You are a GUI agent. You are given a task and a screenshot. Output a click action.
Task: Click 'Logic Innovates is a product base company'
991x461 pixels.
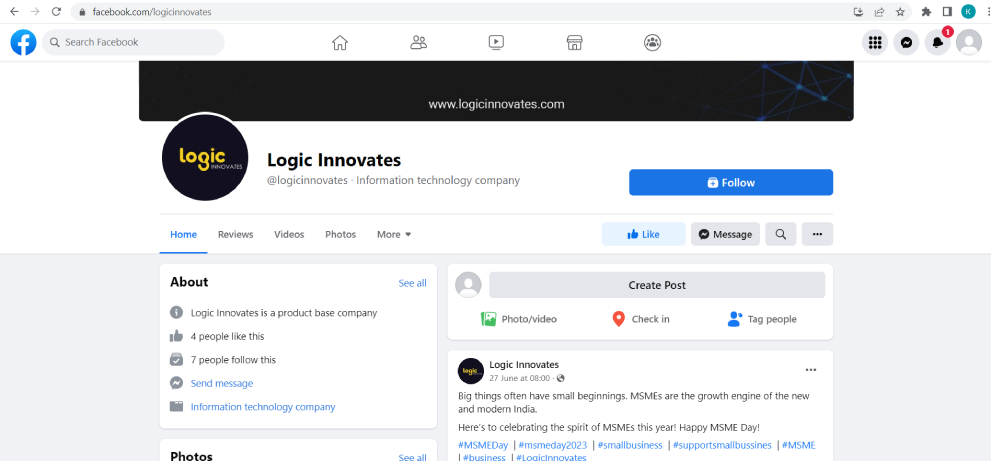(x=284, y=312)
